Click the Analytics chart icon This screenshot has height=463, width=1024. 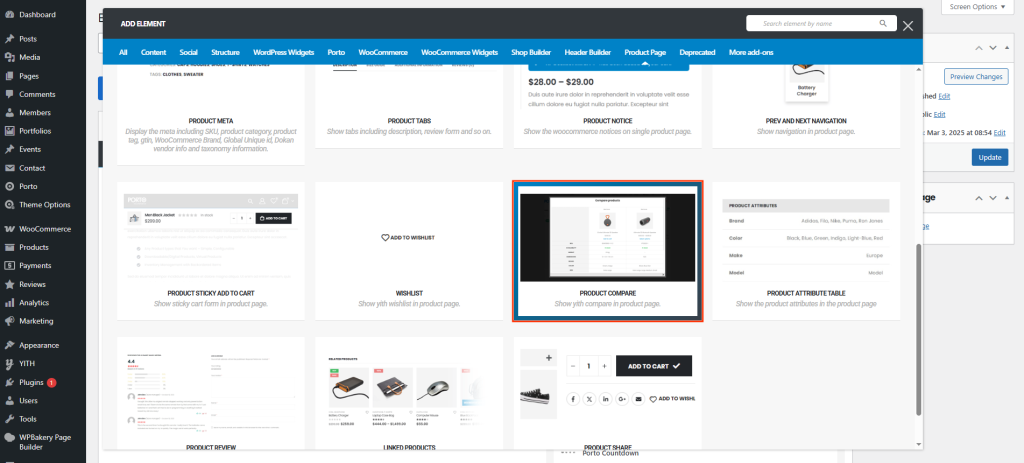pos(9,302)
